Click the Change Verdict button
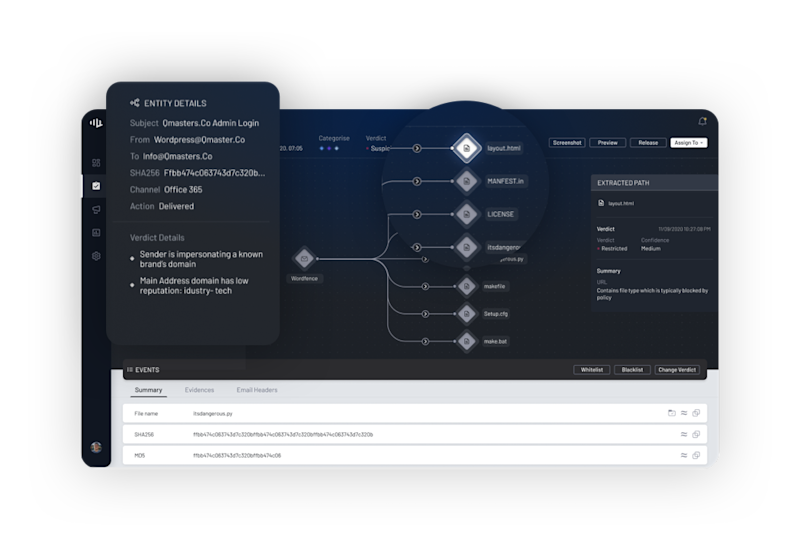This screenshot has height=551, width=800. 677,369
